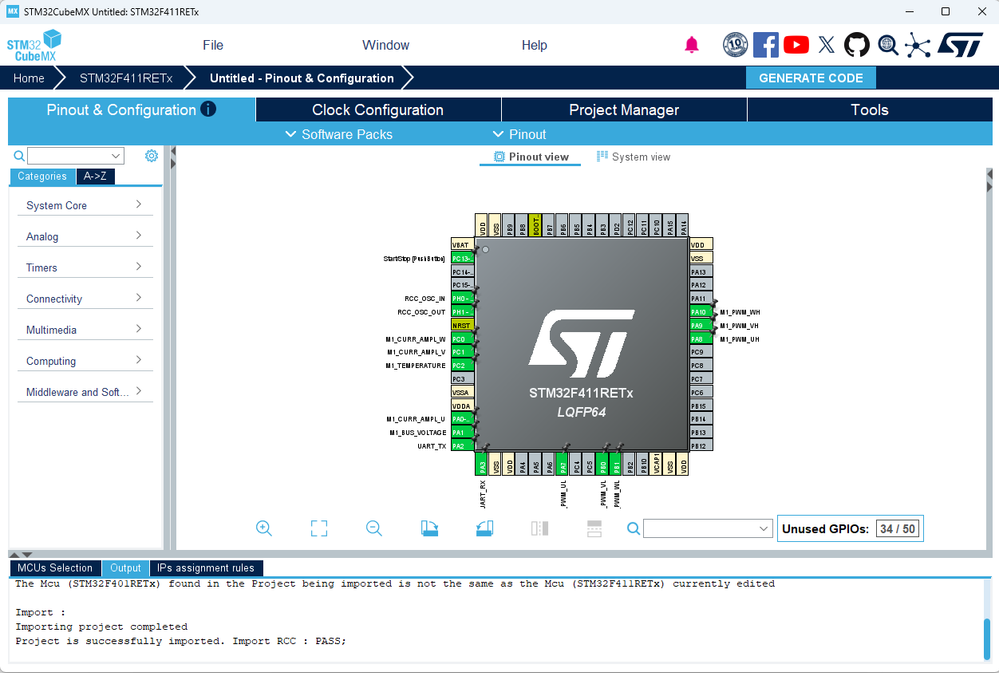Zoom out of the chip pinout
Image resolution: width=999 pixels, height=673 pixels.
(374, 529)
